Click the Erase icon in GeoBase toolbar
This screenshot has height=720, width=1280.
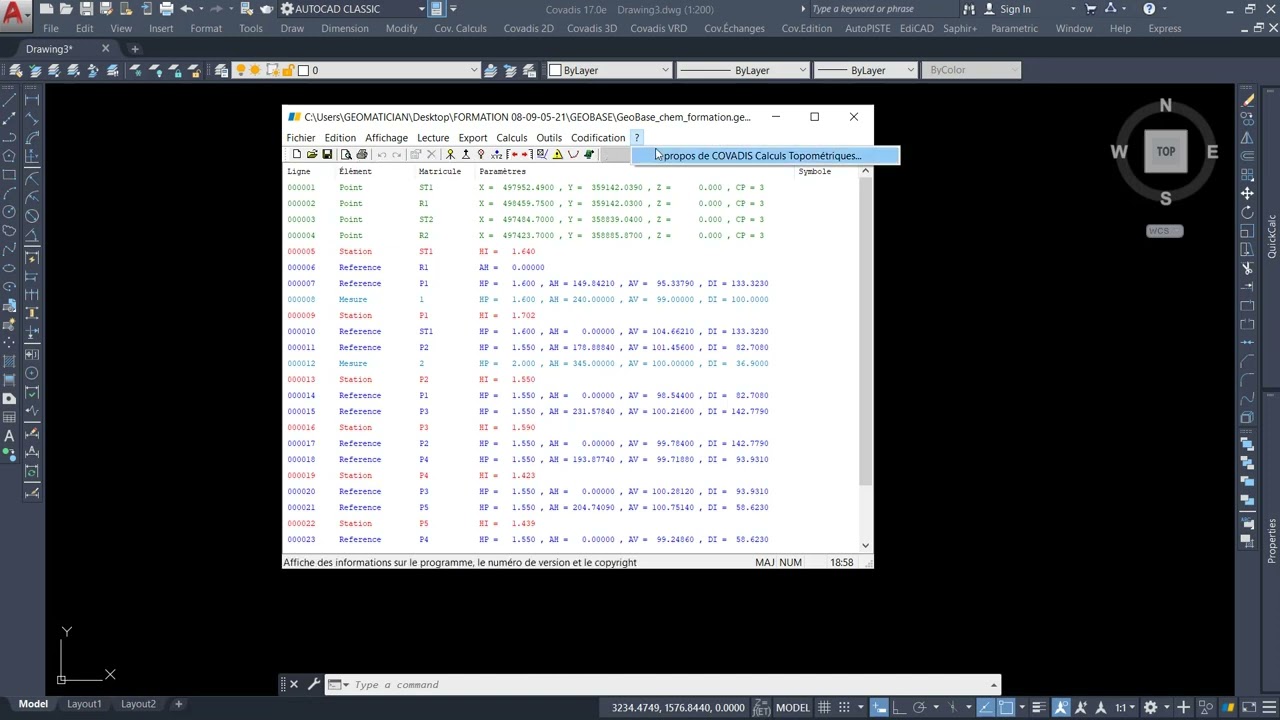click(x=431, y=154)
